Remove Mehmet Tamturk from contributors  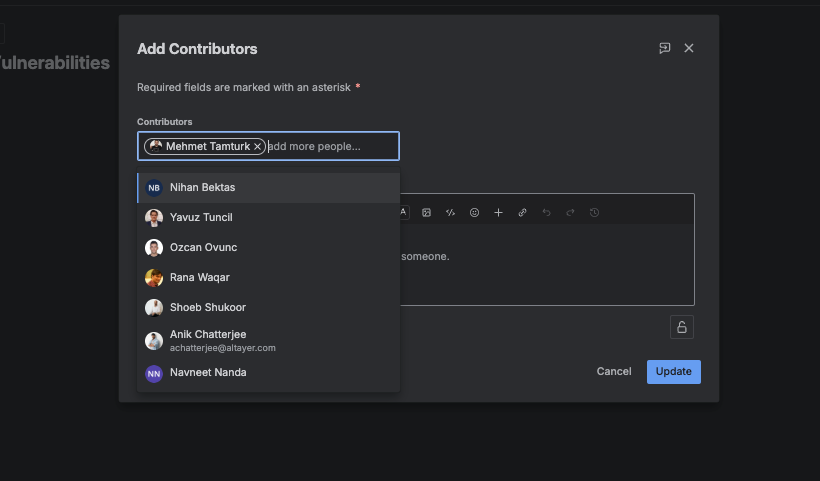(257, 146)
